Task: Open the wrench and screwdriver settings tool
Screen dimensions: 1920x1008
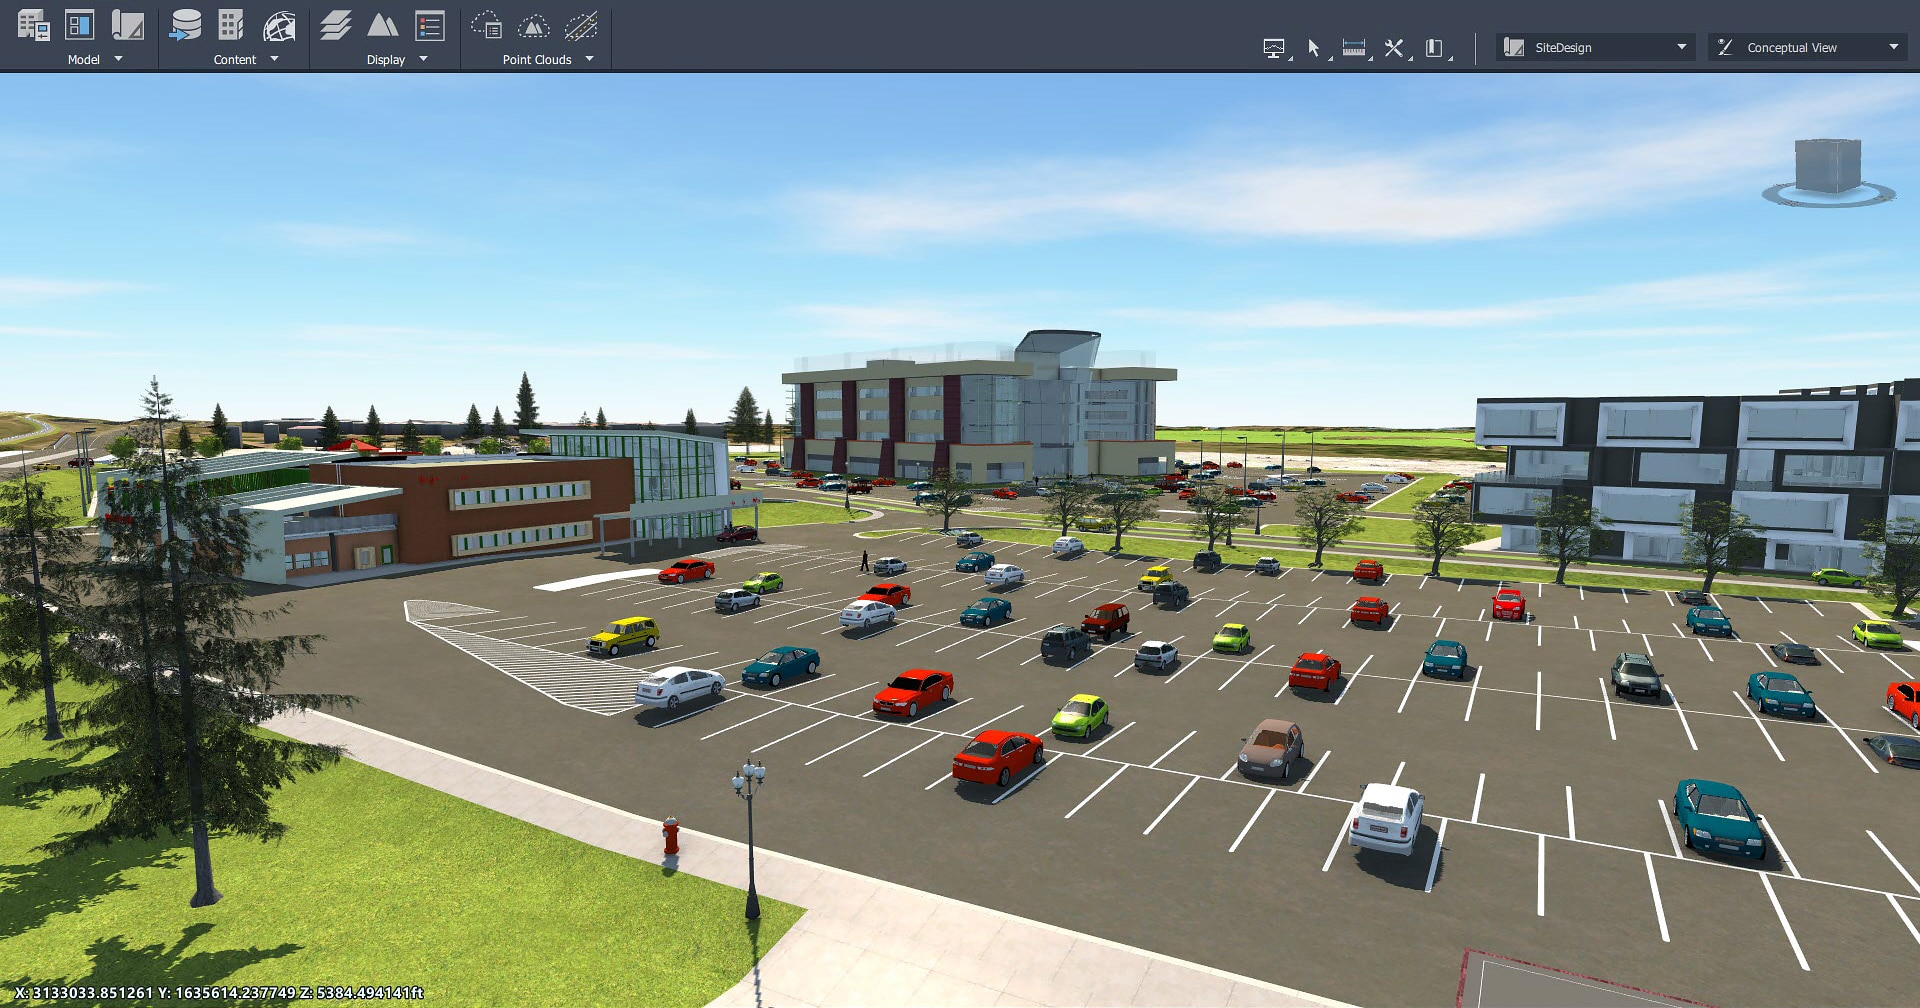Action: (x=1393, y=48)
